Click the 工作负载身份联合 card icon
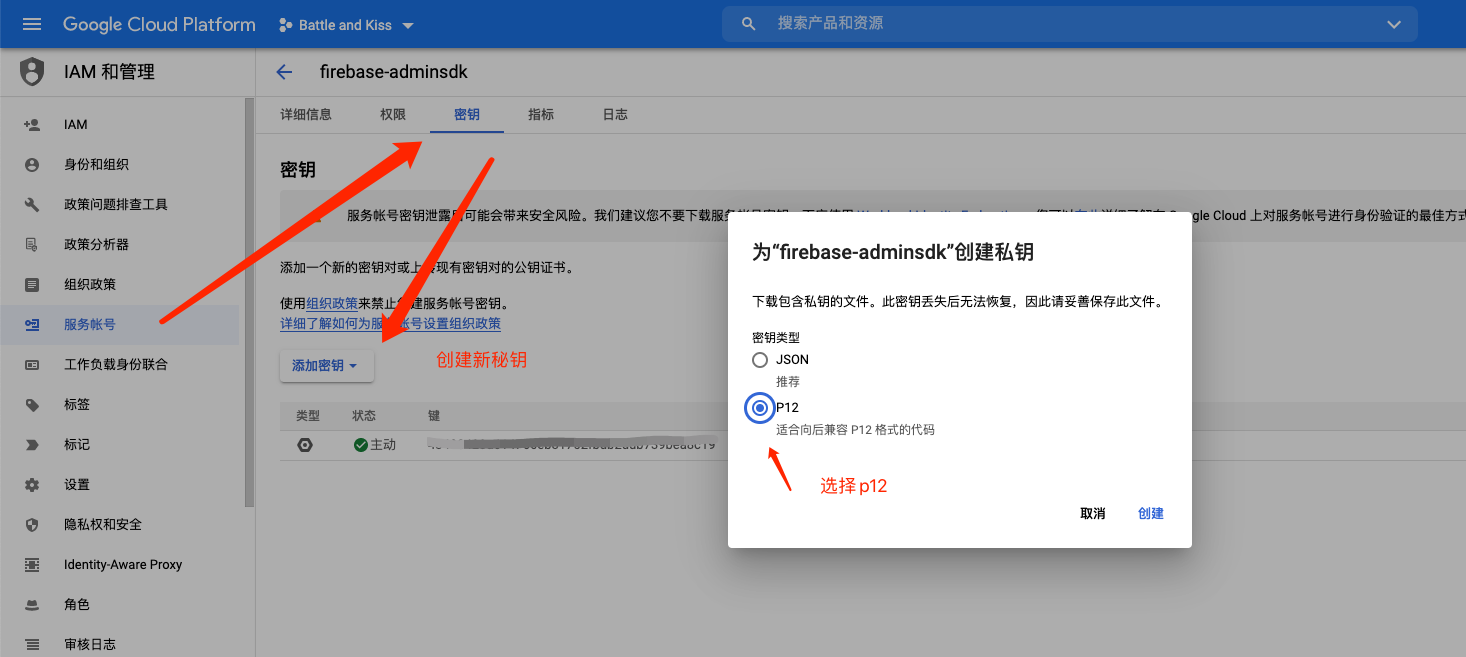This screenshot has width=1466, height=657. [32, 365]
